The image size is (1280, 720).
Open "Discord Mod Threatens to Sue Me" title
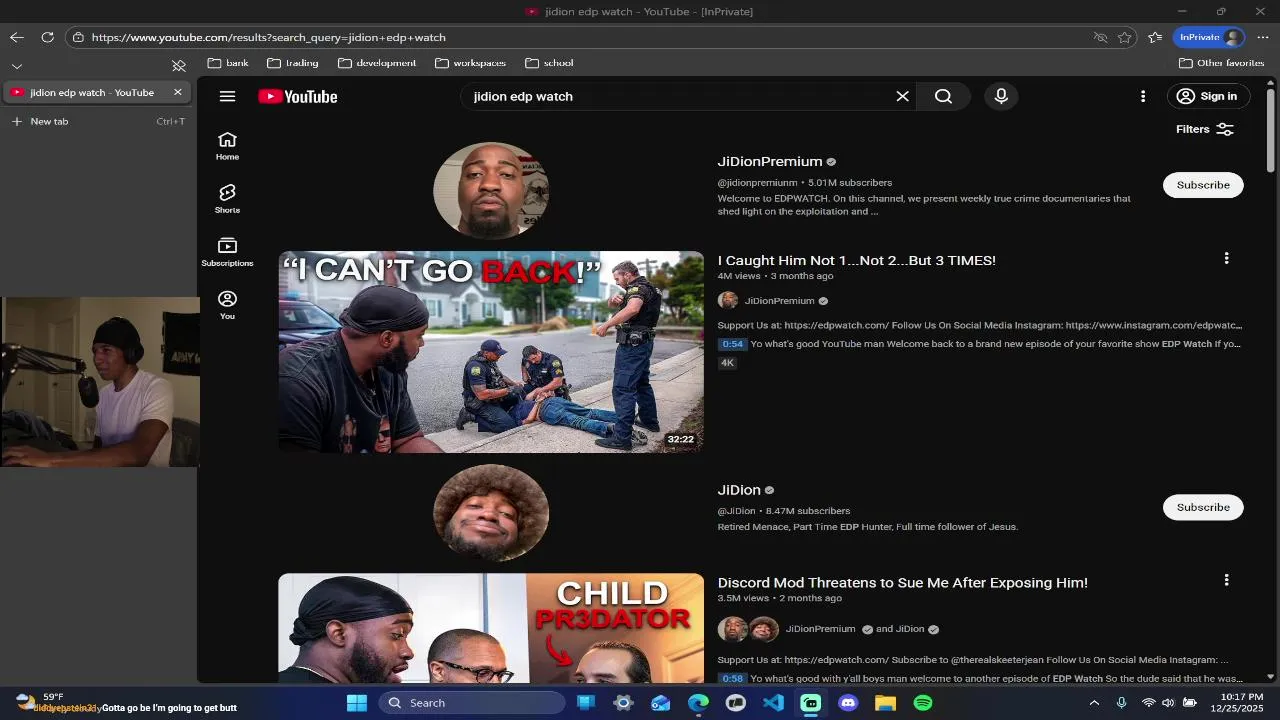pyautogui.click(x=902, y=582)
